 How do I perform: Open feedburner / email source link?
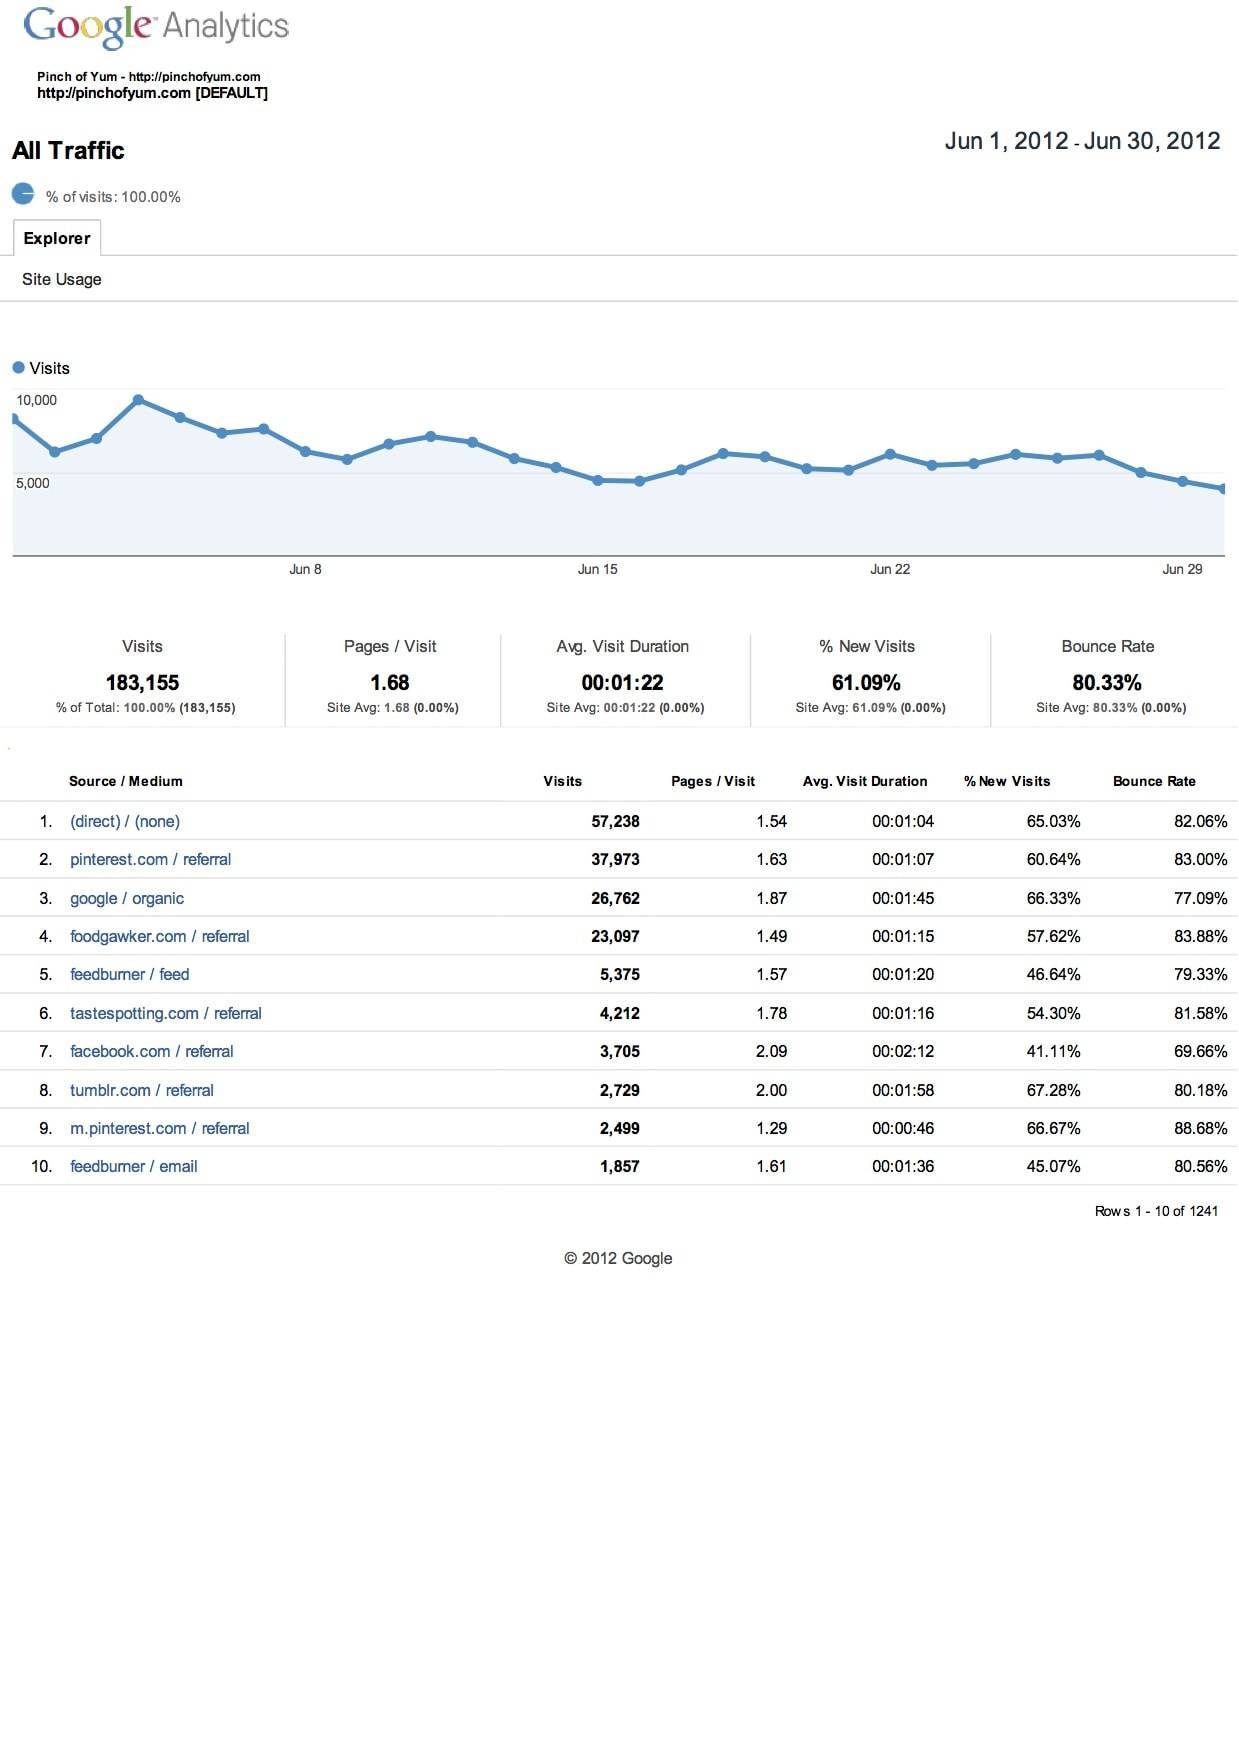(x=134, y=1166)
